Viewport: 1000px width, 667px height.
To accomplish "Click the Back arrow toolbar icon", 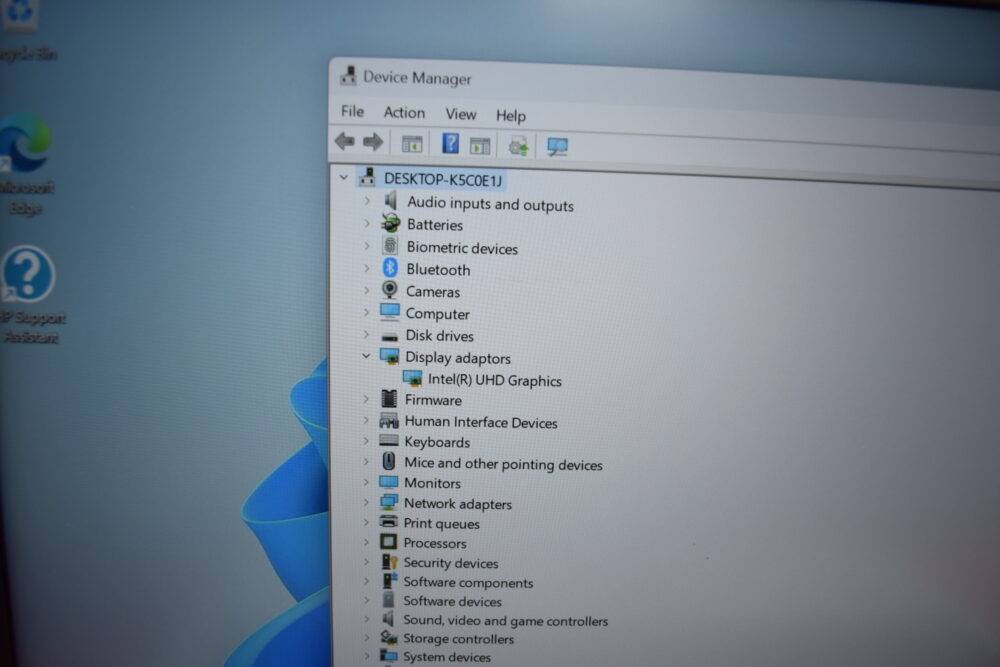I will click(x=345, y=140).
